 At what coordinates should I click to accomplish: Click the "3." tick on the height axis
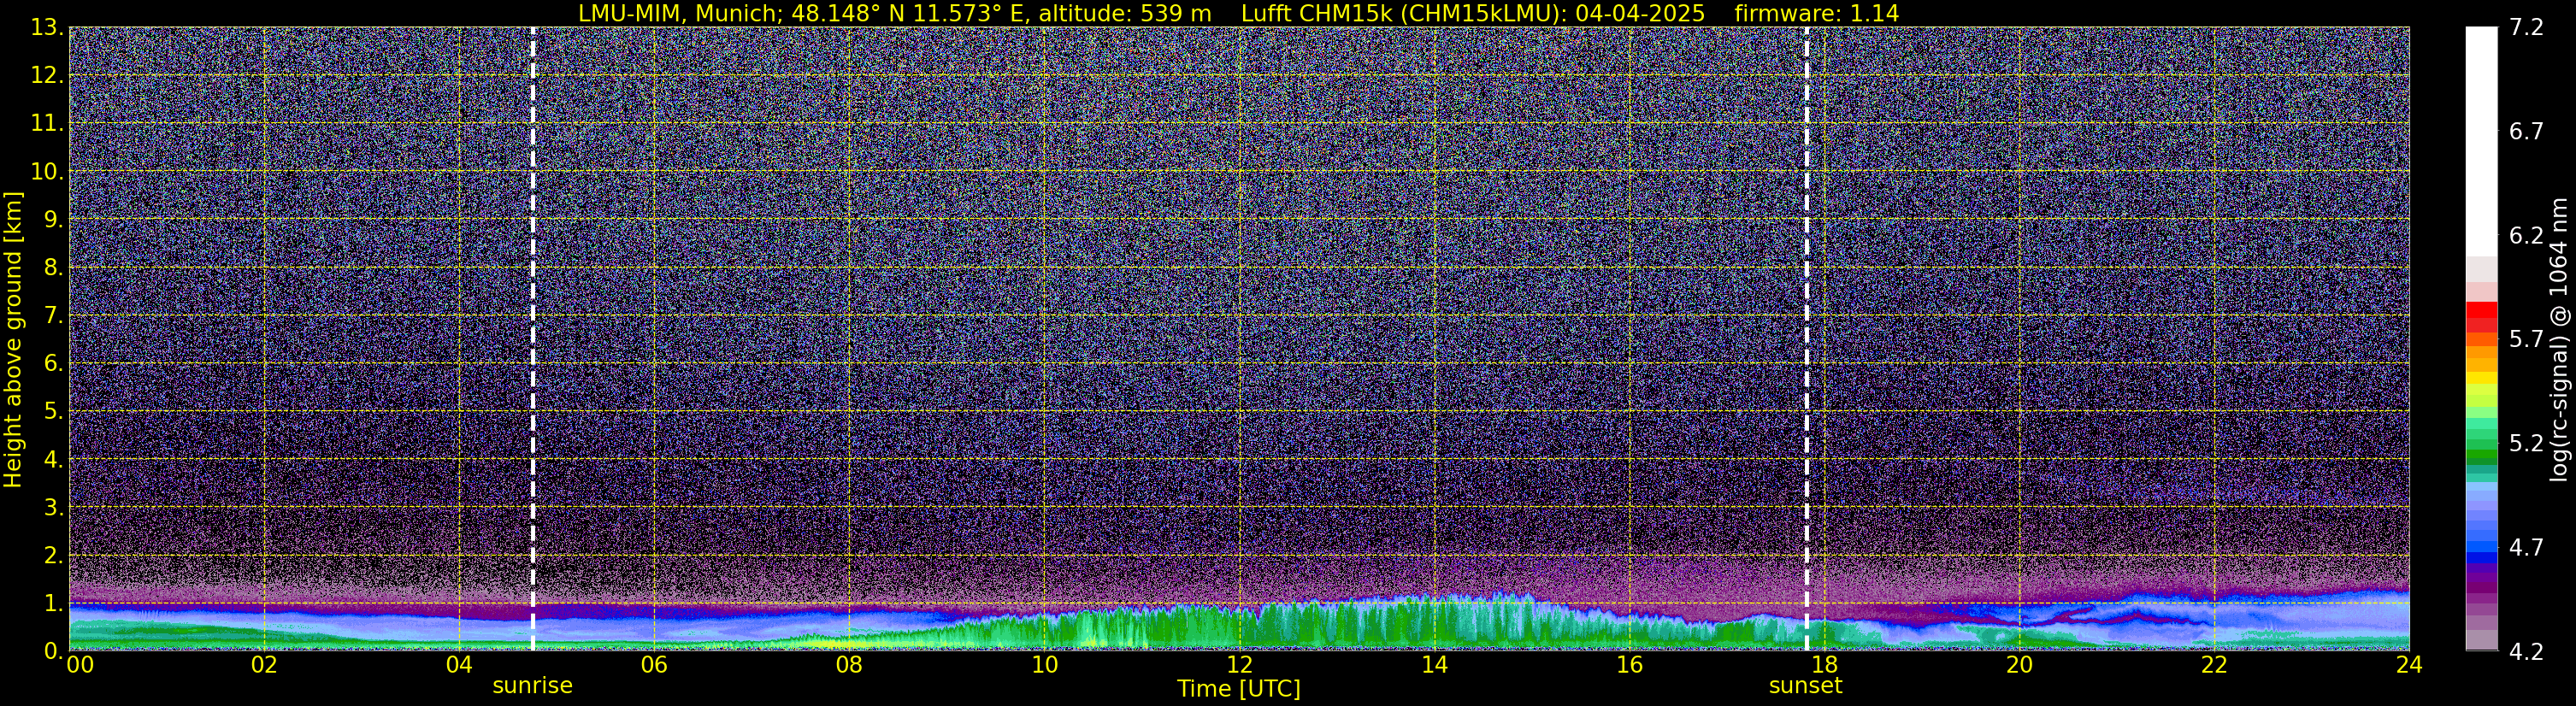tap(53, 507)
